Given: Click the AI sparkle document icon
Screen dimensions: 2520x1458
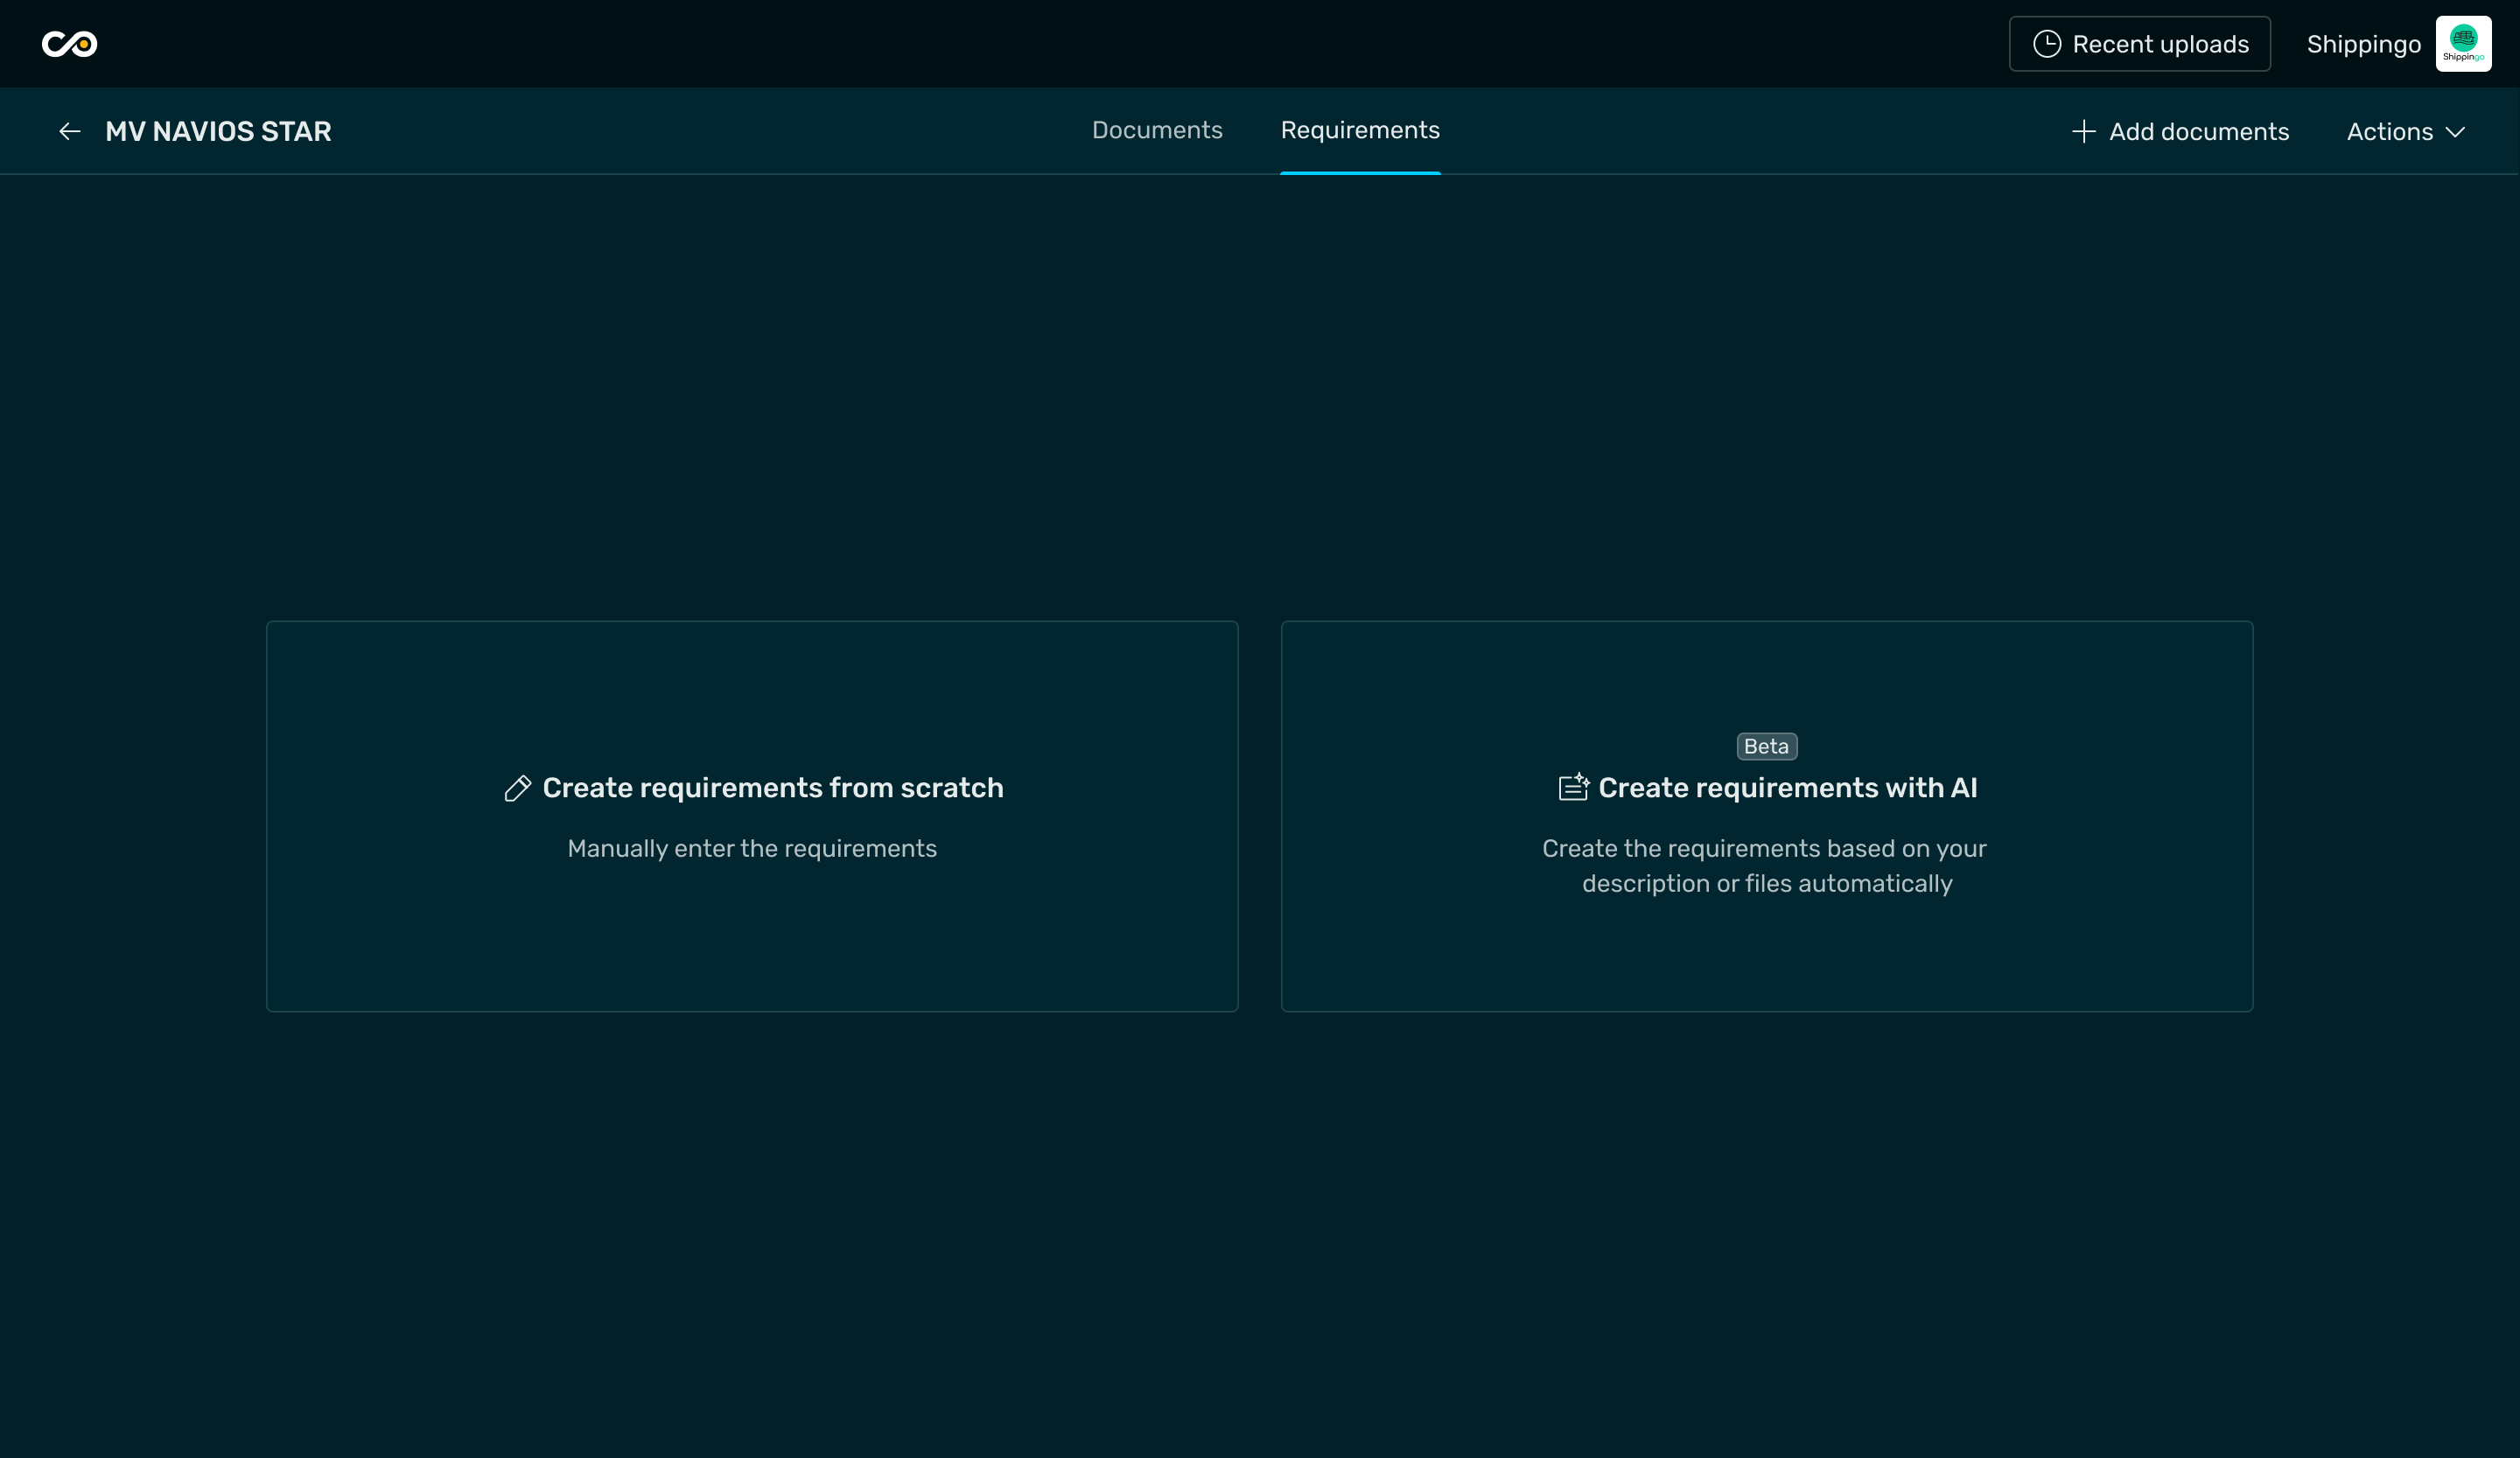Looking at the screenshot, I should (1573, 787).
